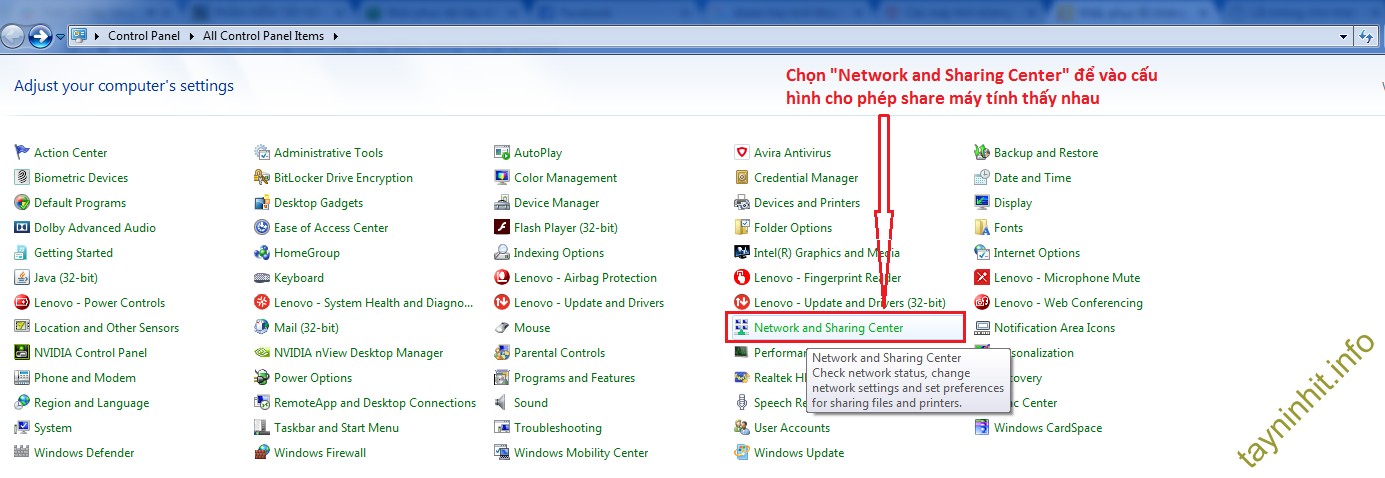The width and height of the screenshot is (1385, 478).
Task: Open the Programs and Features link
Action: [x=574, y=378]
